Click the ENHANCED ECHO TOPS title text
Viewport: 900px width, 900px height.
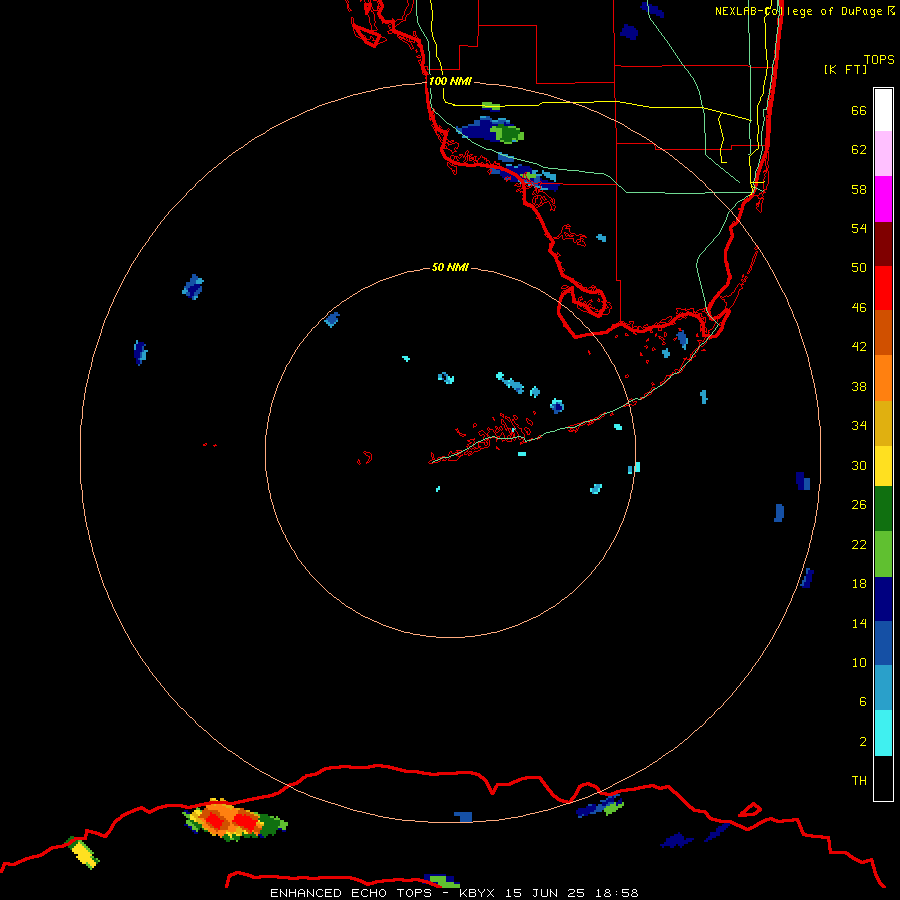click(x=351, y=893)
